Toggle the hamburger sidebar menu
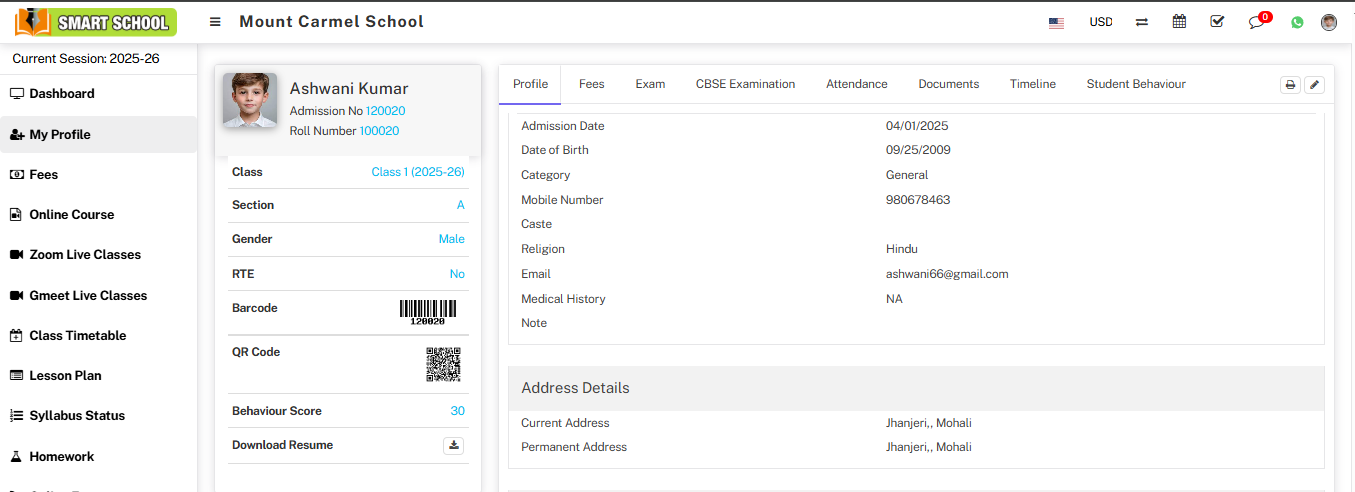 (x=215, y=22)
